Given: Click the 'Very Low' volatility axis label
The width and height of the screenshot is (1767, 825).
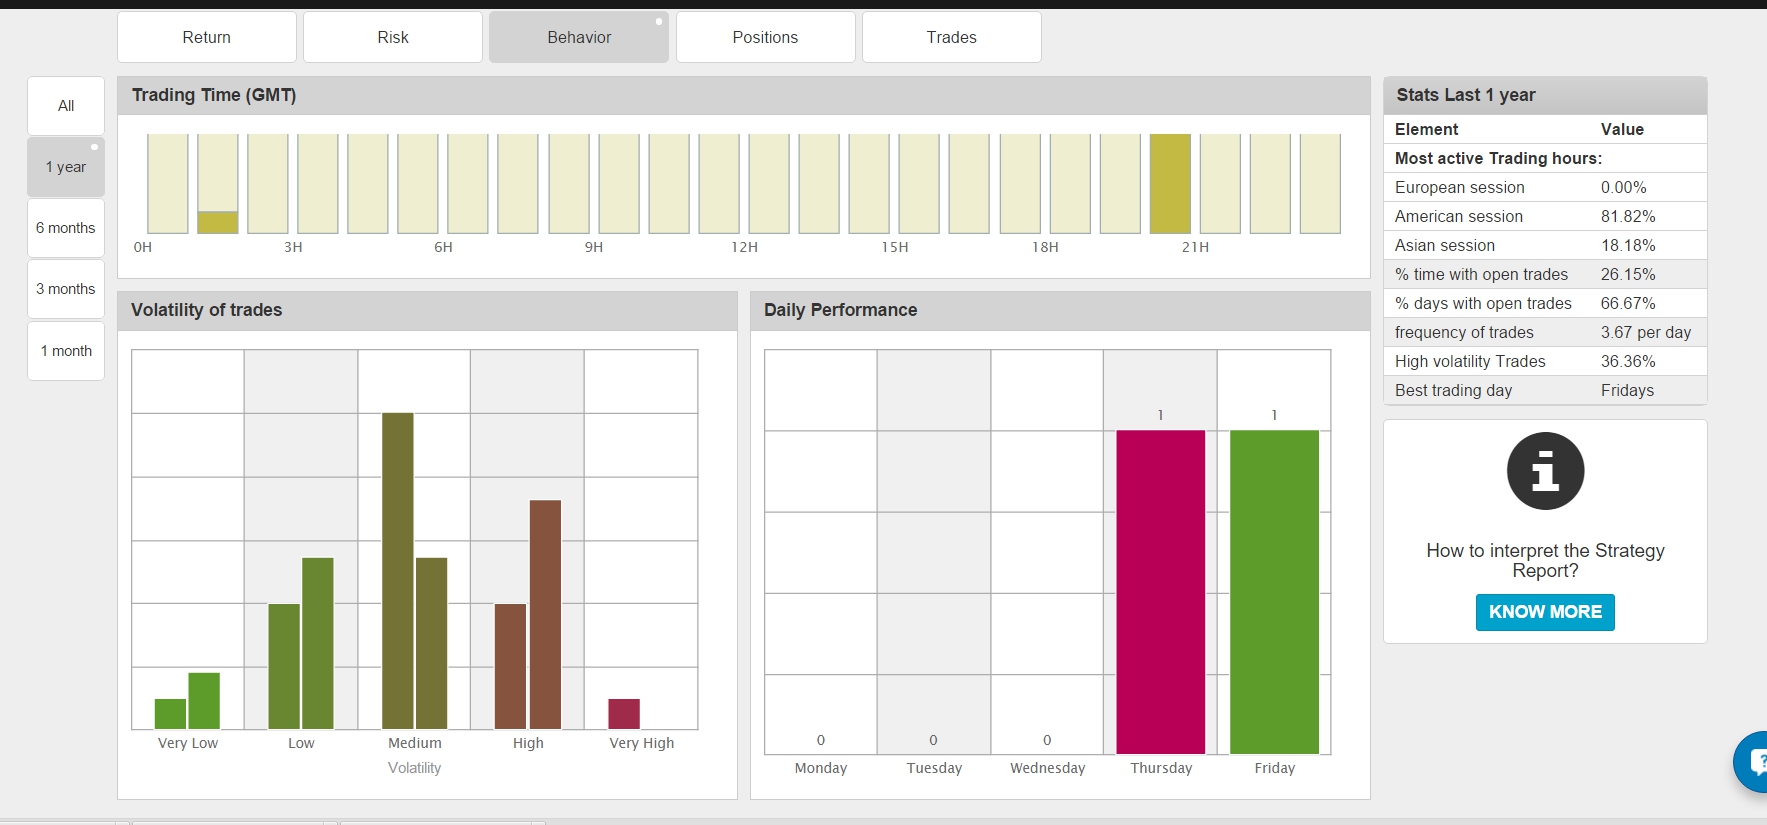Looking at the screenshot, I should point(188,743).
